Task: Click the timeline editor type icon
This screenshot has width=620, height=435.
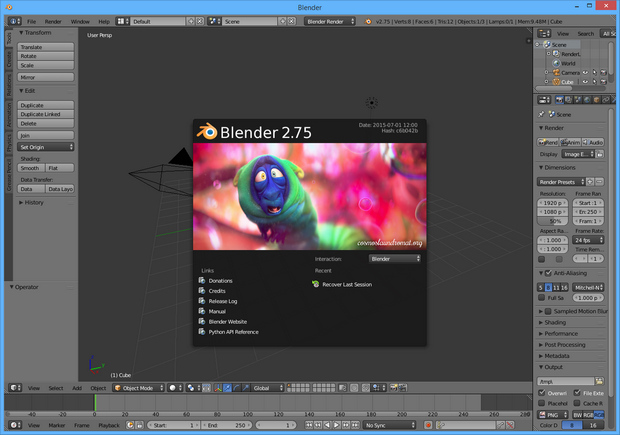Action: (x=15, y=425)
